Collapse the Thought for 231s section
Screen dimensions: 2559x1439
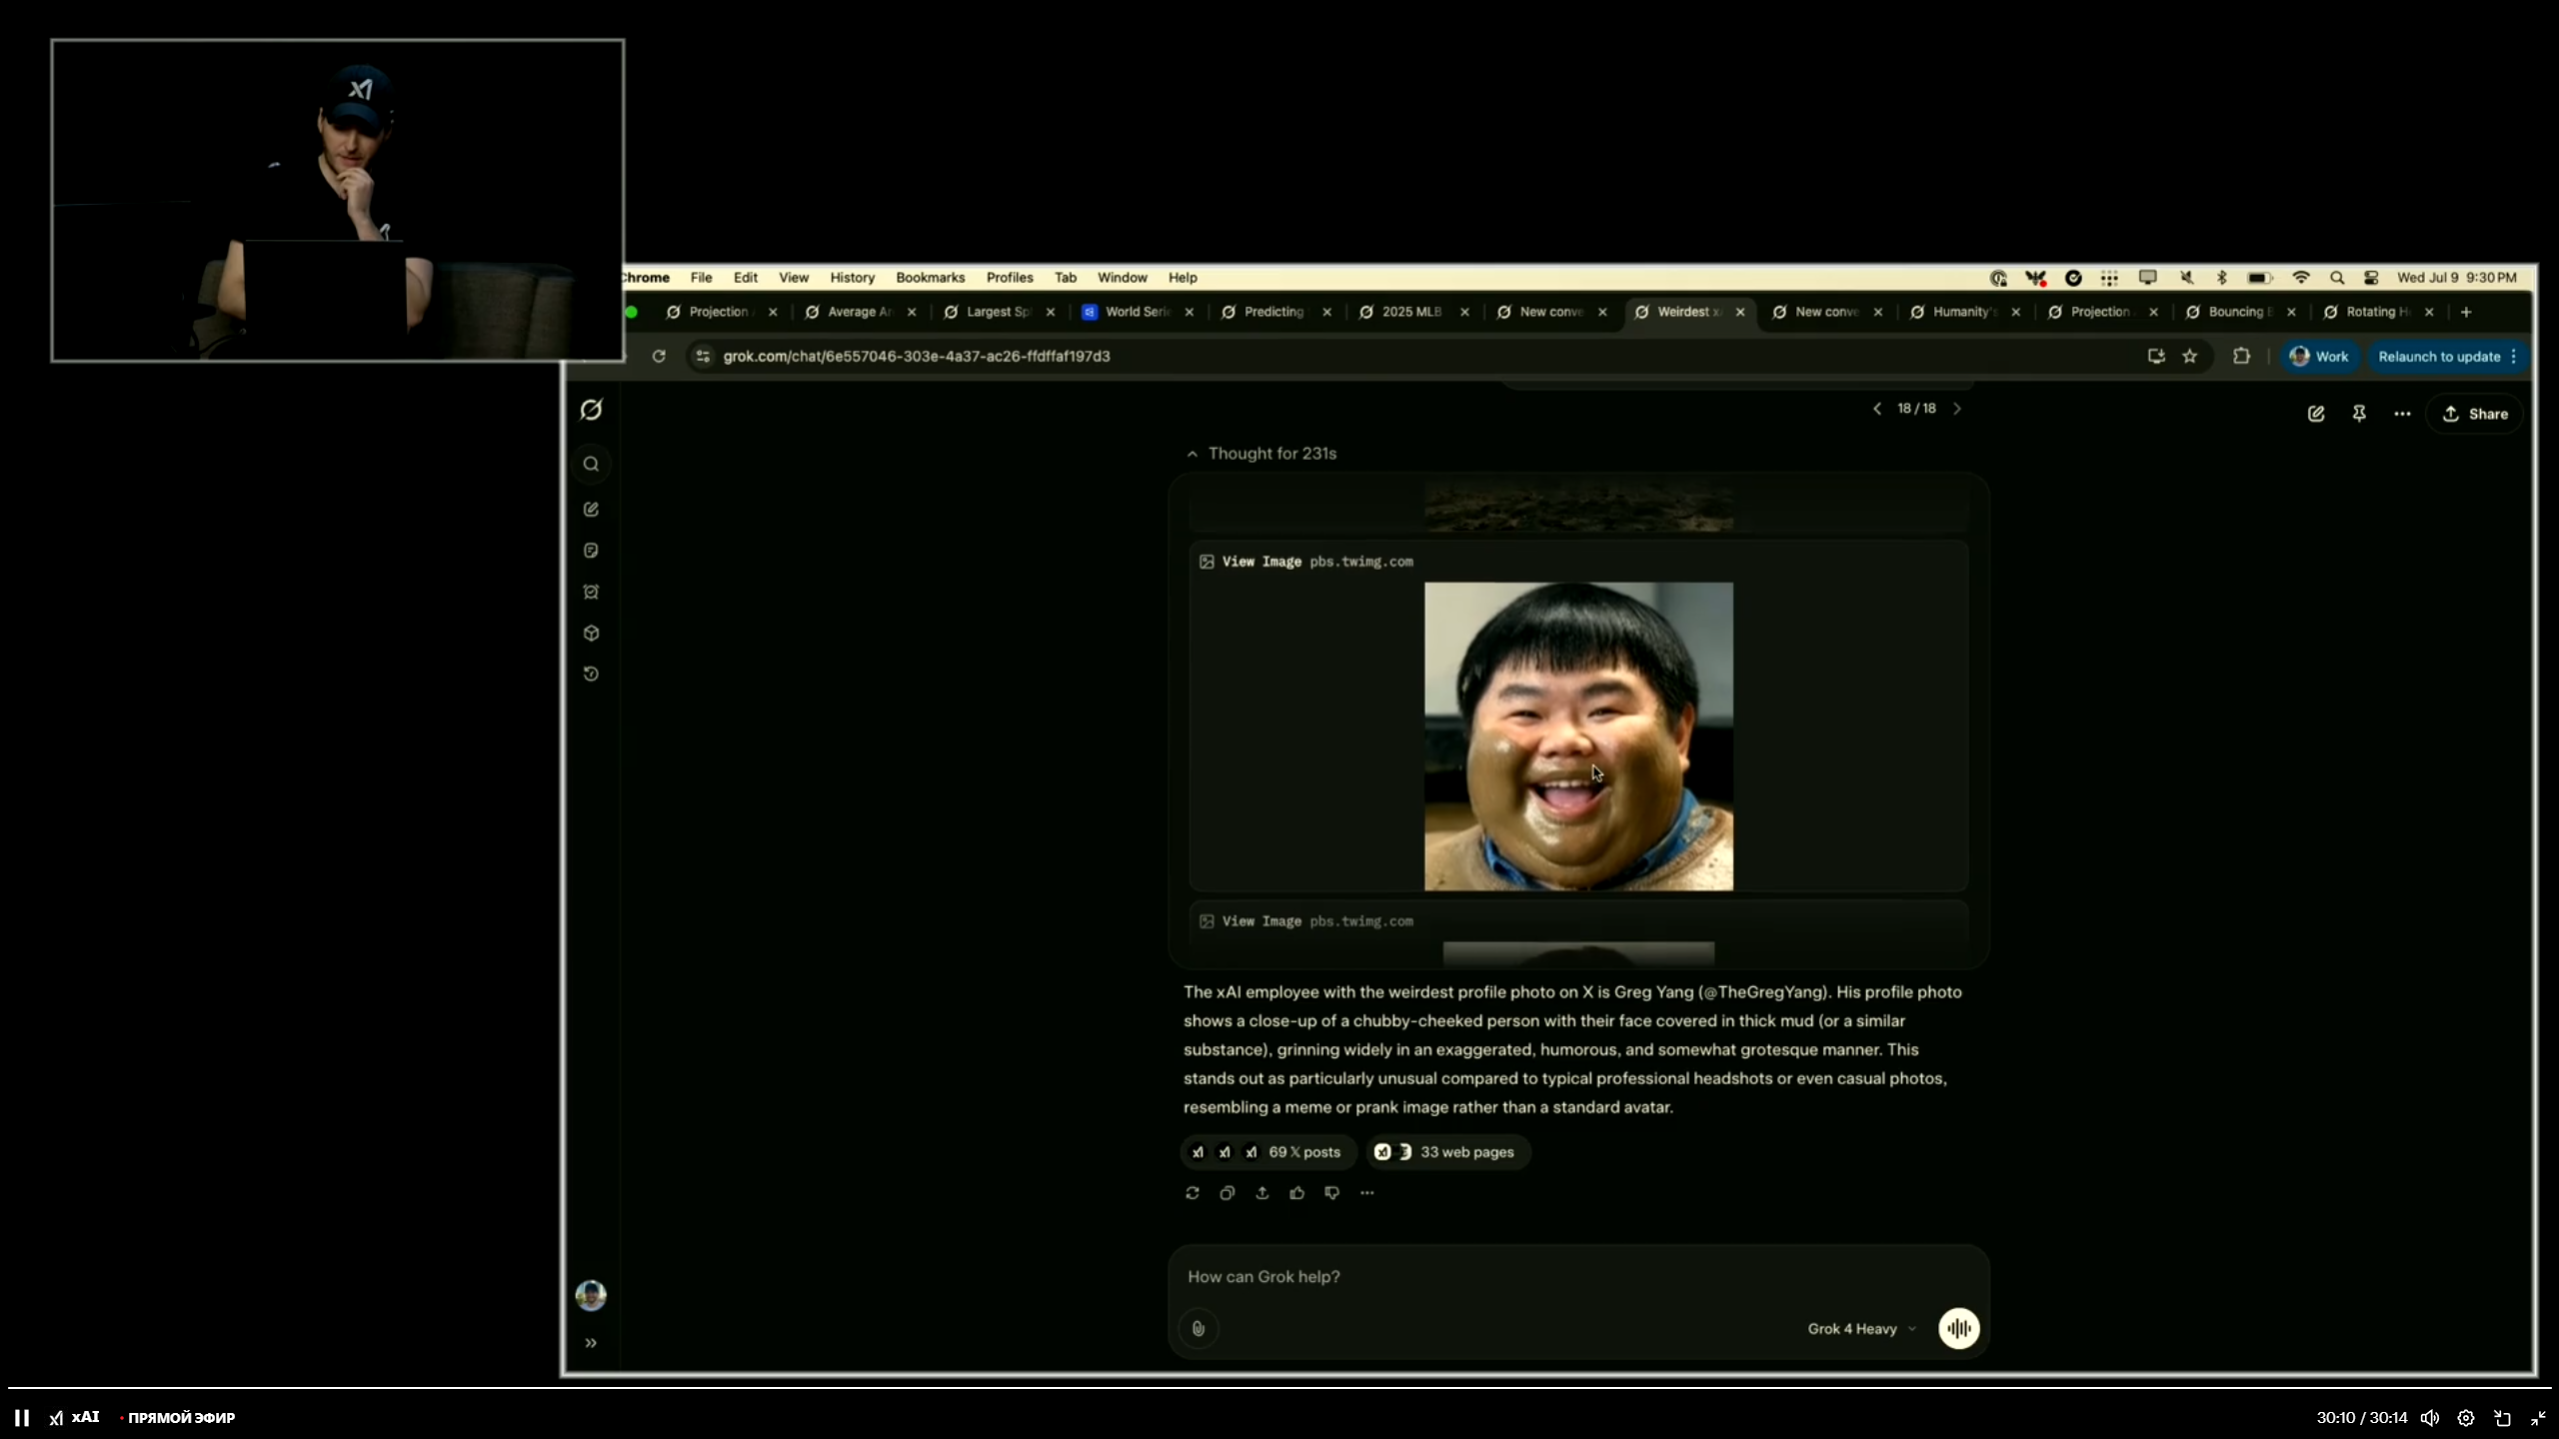(1262, 454)
